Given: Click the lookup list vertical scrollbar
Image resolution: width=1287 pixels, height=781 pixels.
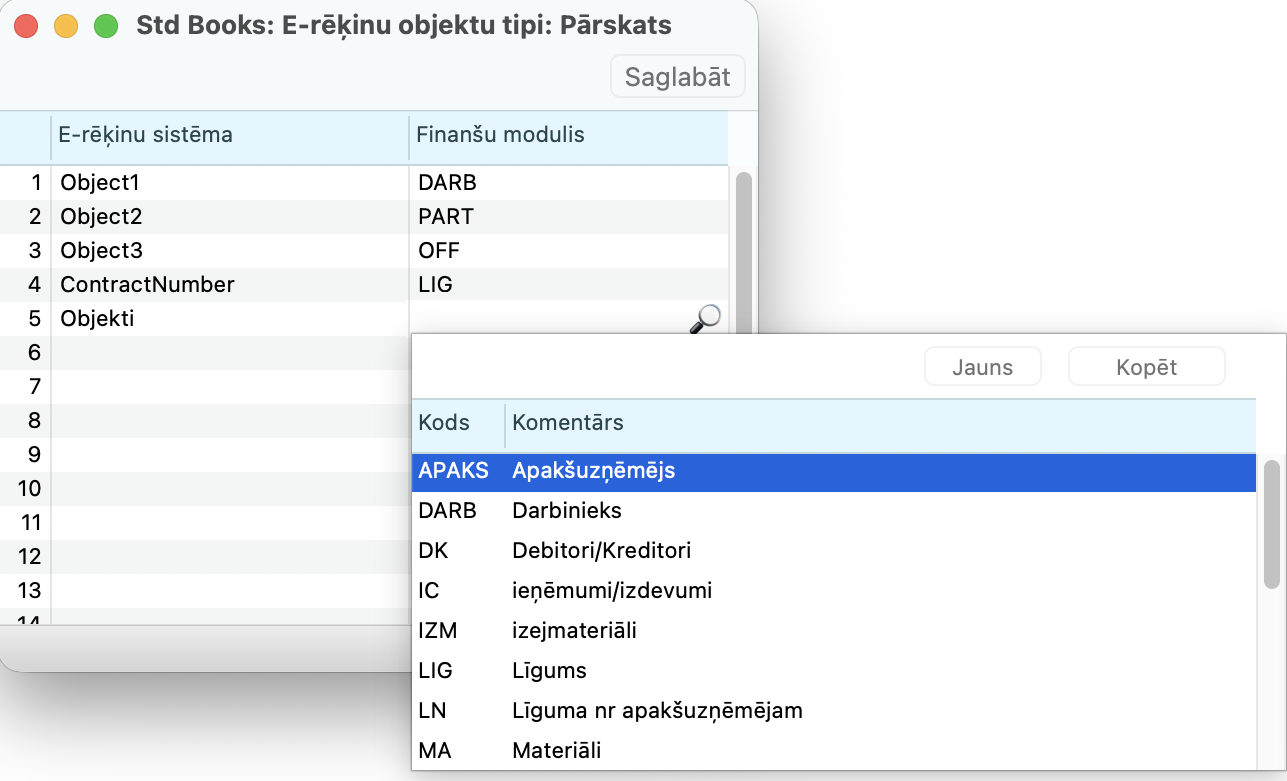Looking at the screenshot, I should (1271, 524).
